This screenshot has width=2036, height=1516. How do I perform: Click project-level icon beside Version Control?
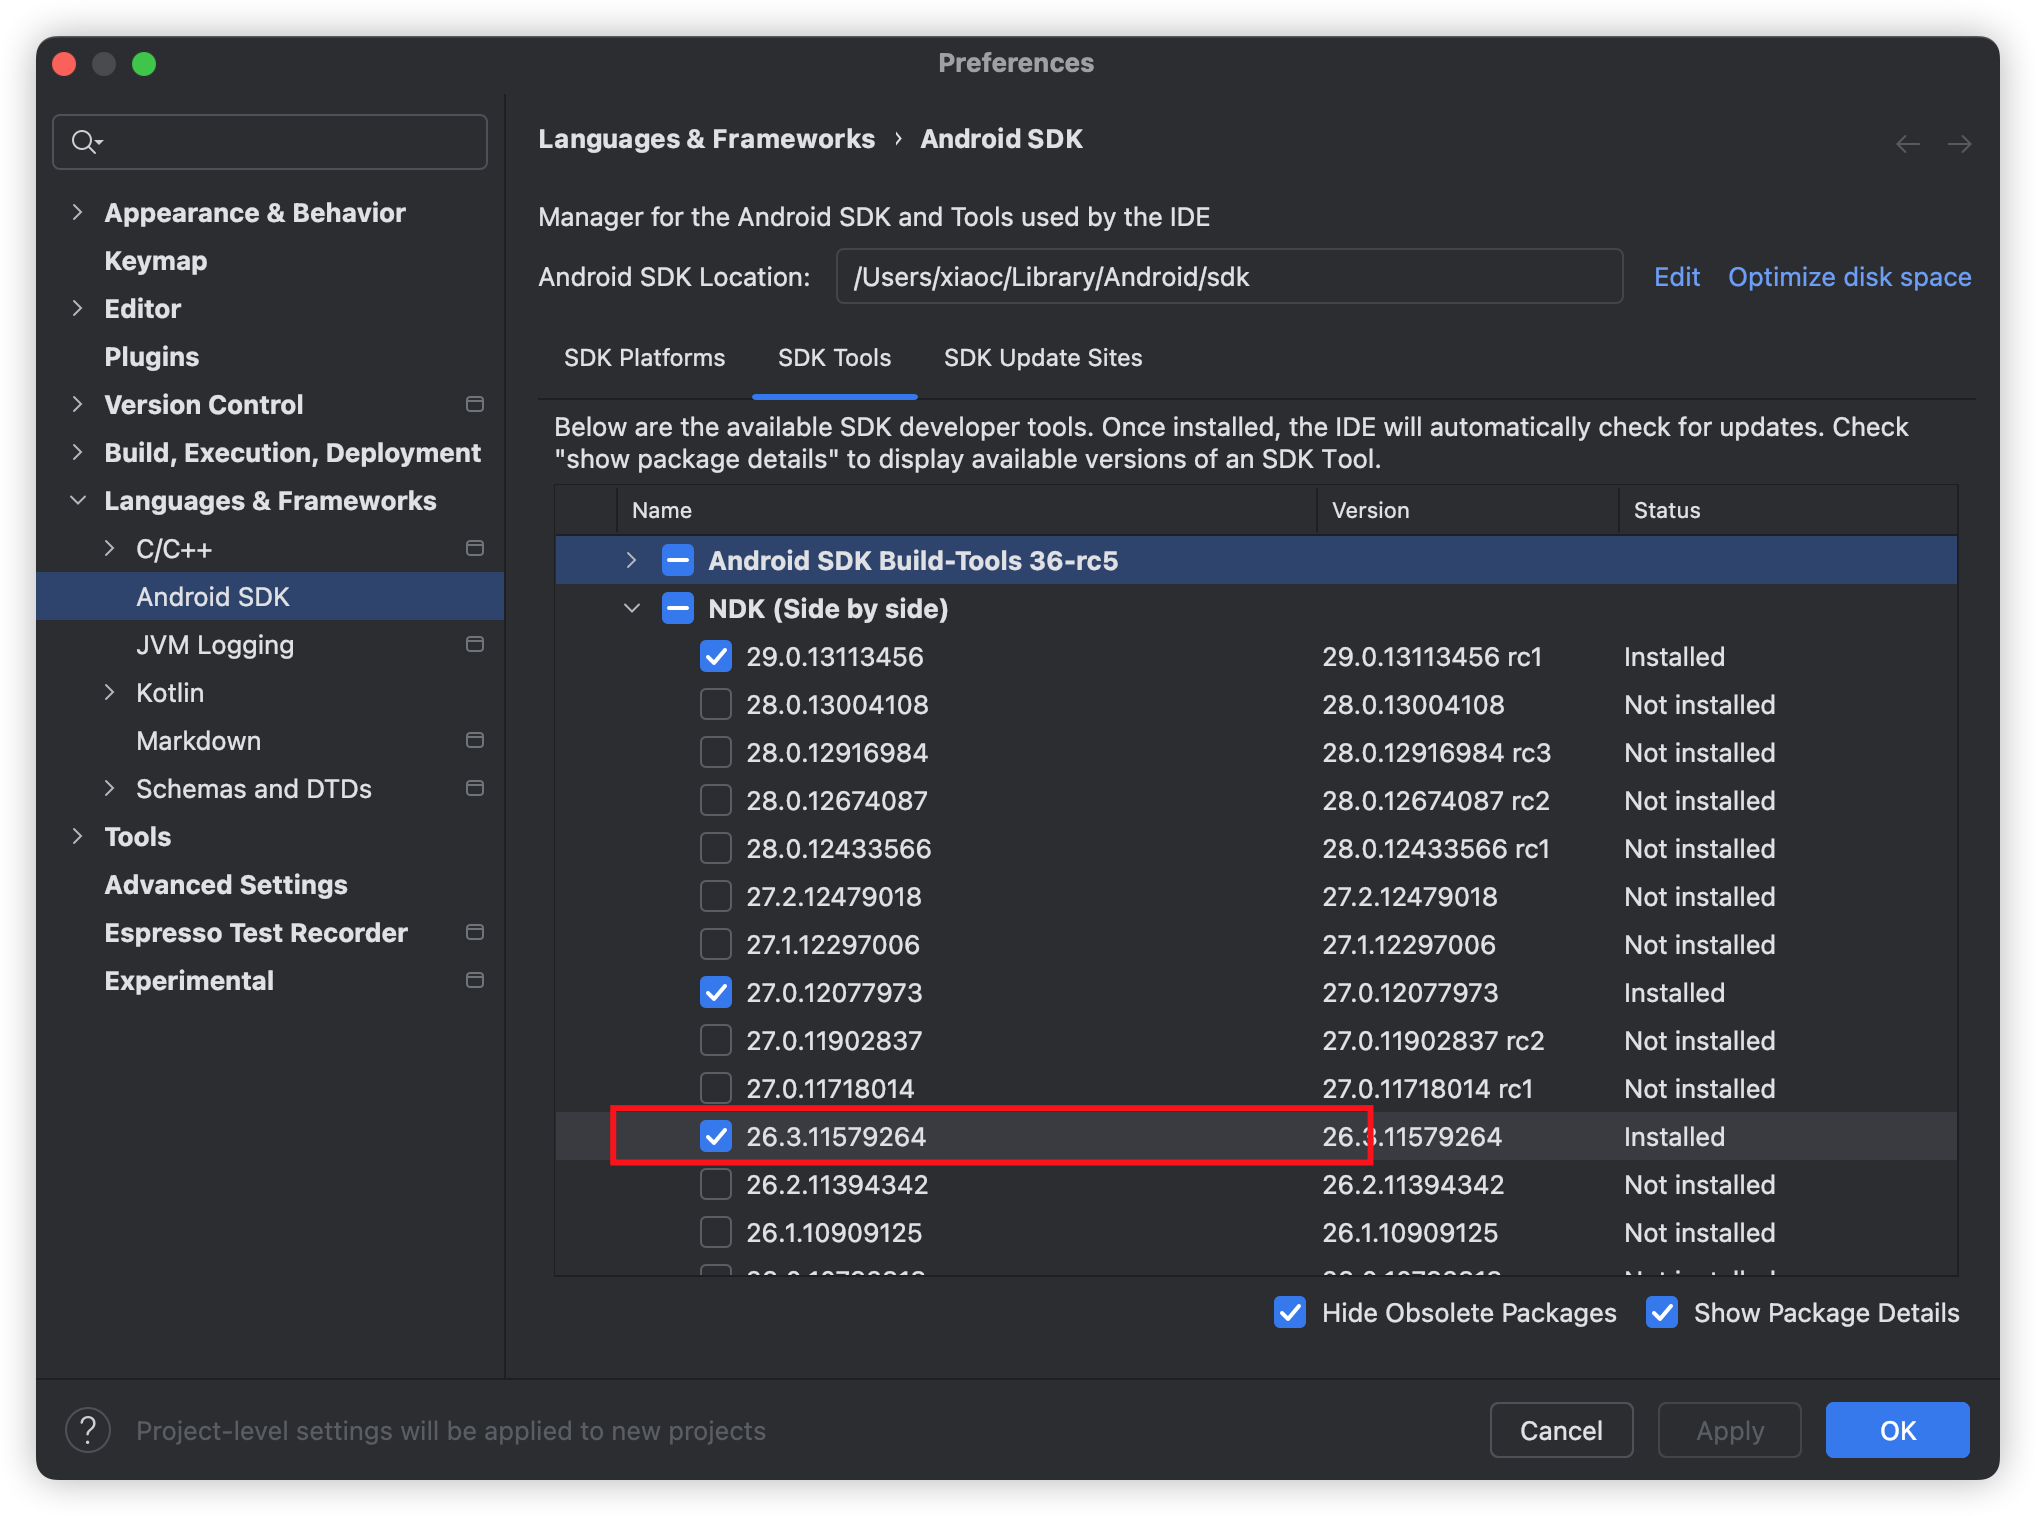coord(475,404)
